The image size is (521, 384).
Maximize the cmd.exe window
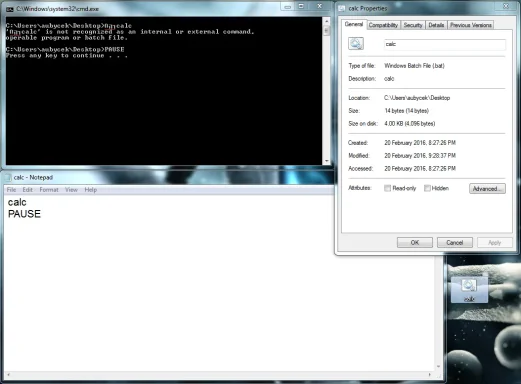point(301,7)
